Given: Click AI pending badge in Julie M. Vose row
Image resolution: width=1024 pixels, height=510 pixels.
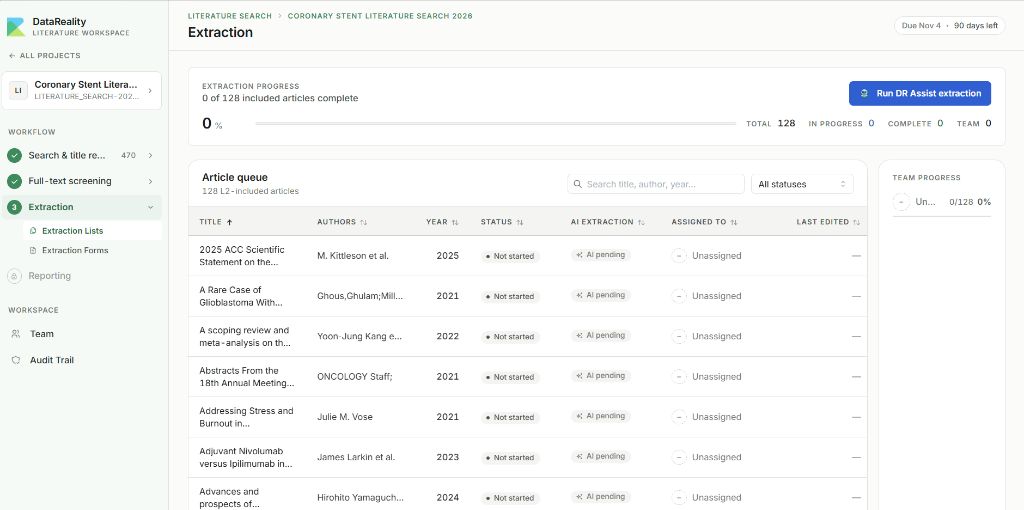Looking at the screenshot, I should coord(600,416).
